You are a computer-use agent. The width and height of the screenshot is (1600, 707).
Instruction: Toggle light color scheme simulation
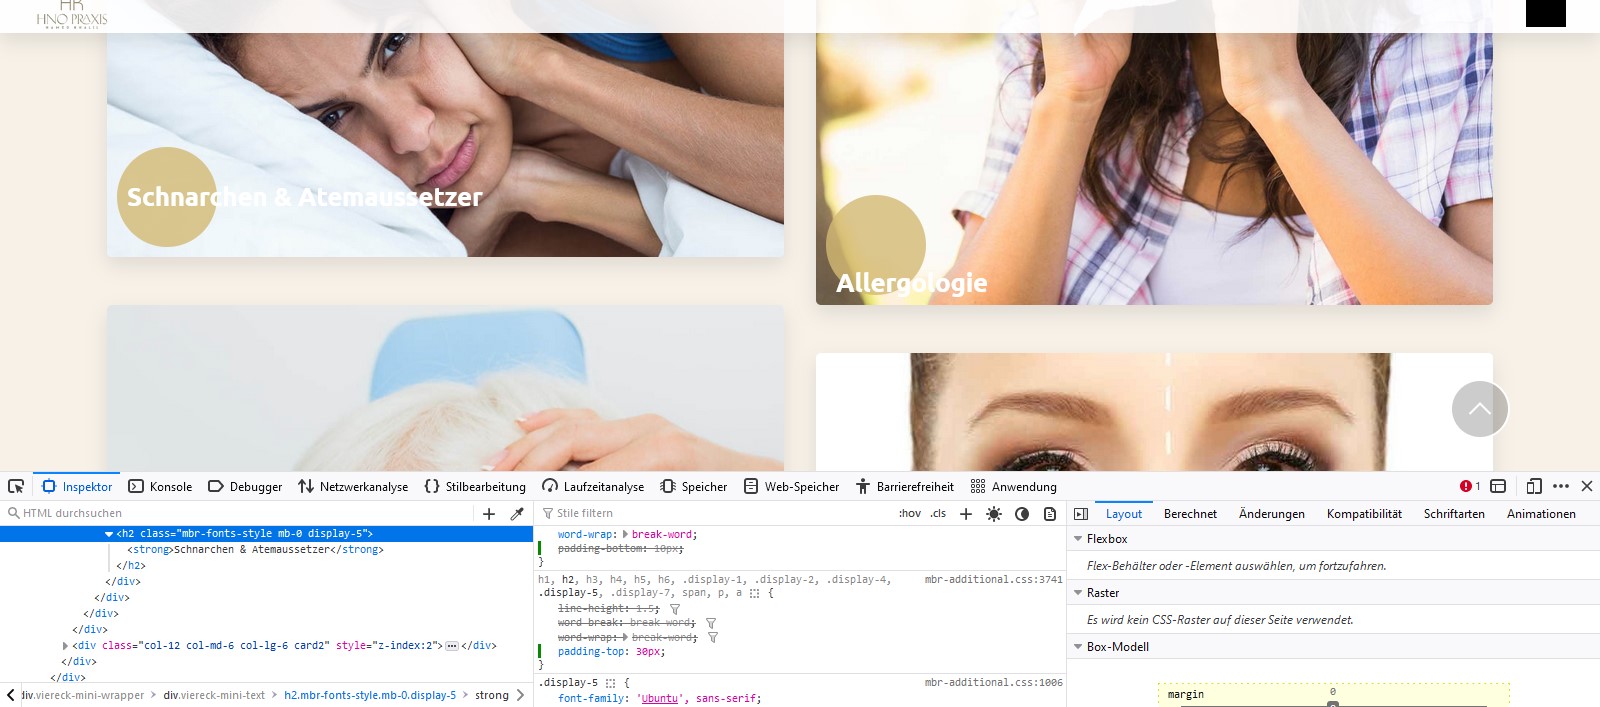pos(993,513)
